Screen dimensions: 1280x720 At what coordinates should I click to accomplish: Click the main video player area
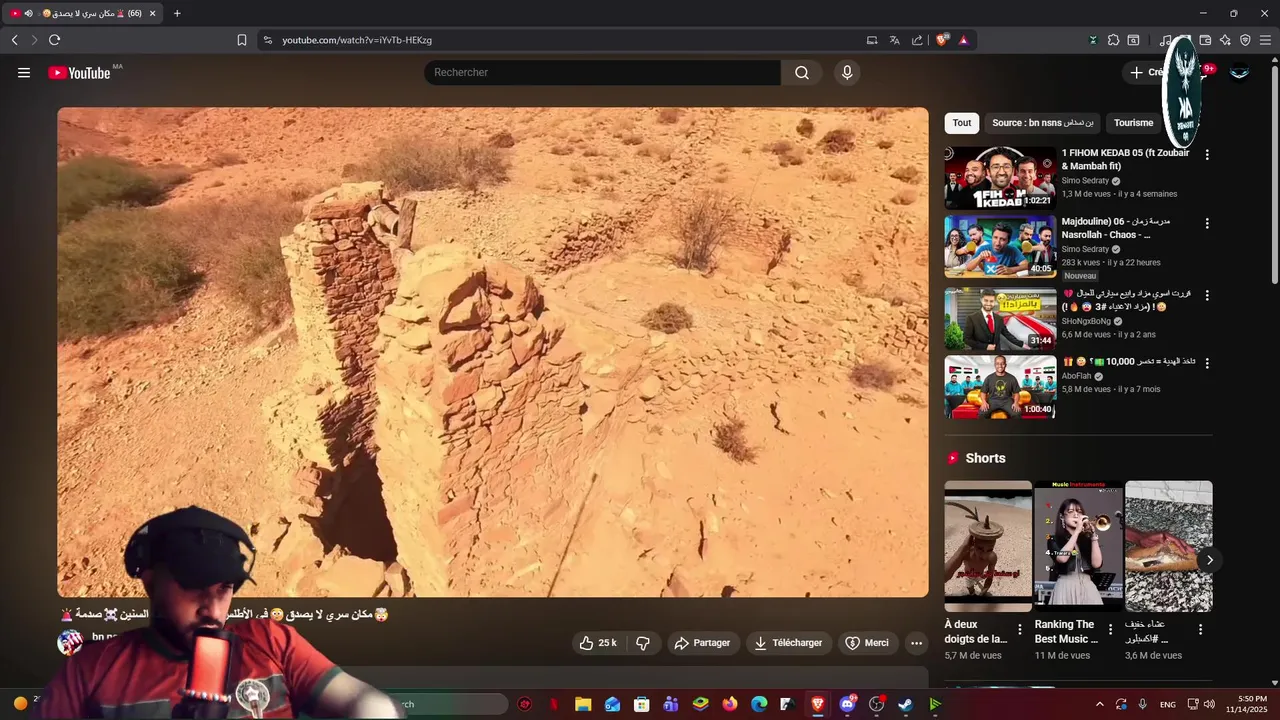[493, 352]
